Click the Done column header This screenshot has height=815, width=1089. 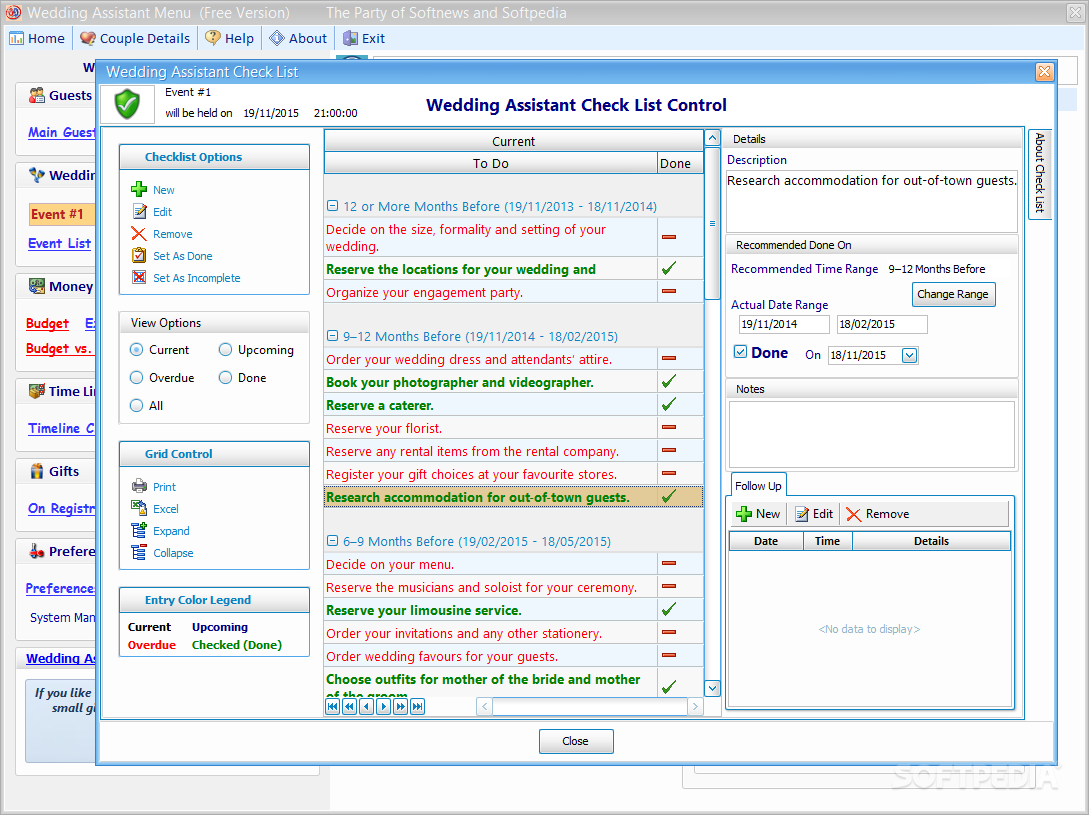[680, 163]
